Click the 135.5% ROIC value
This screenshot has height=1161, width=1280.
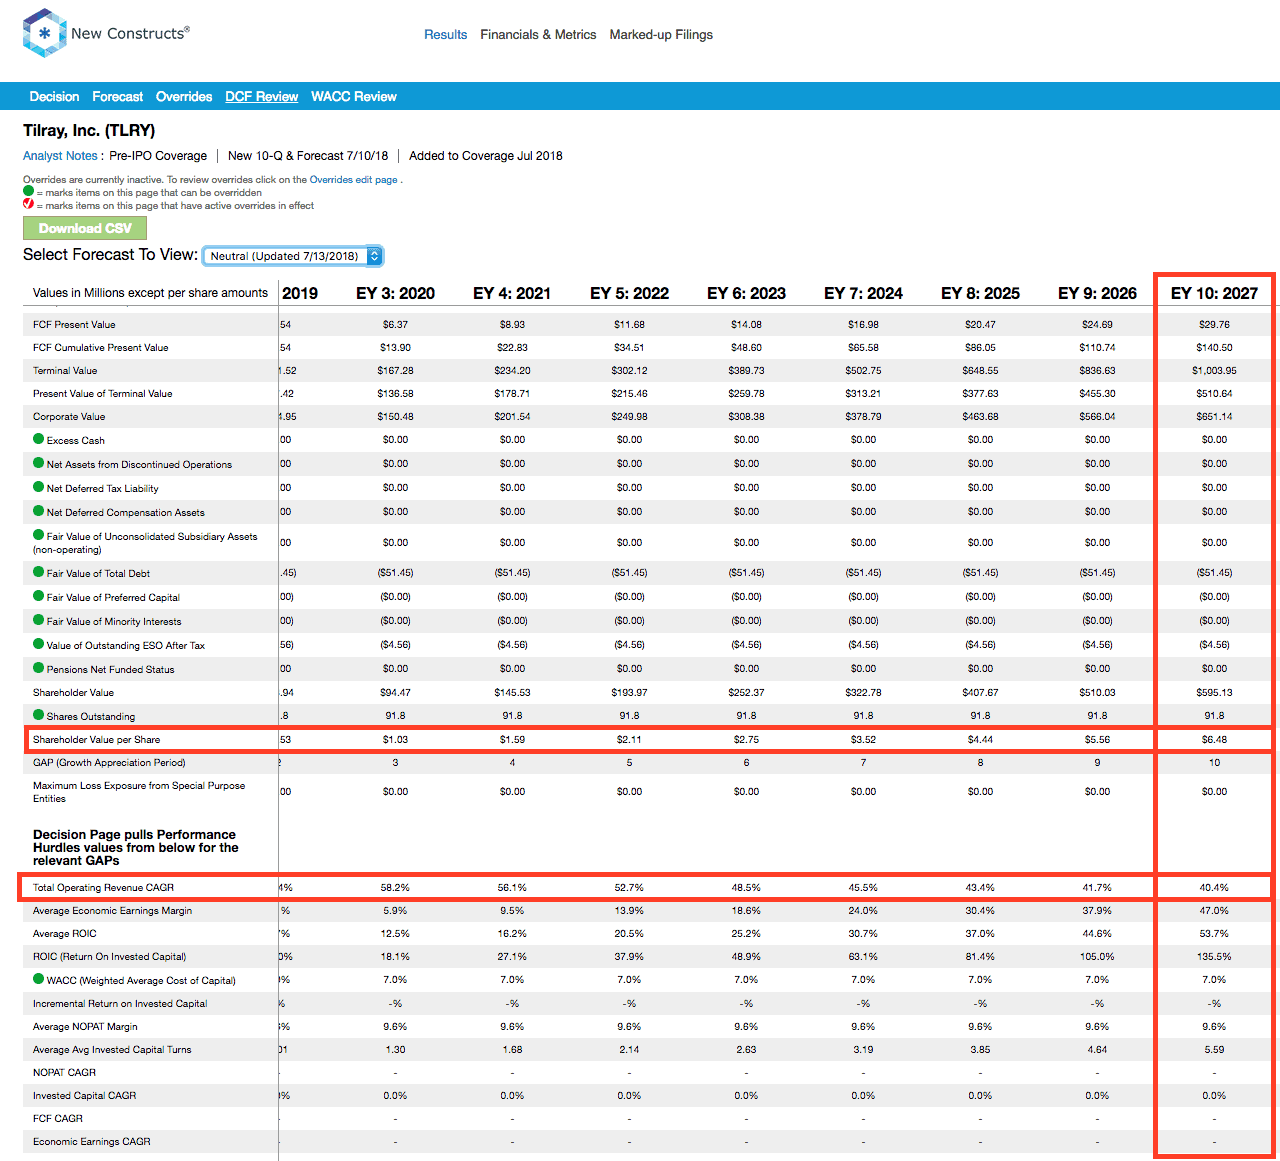(x=1214, y=956)
